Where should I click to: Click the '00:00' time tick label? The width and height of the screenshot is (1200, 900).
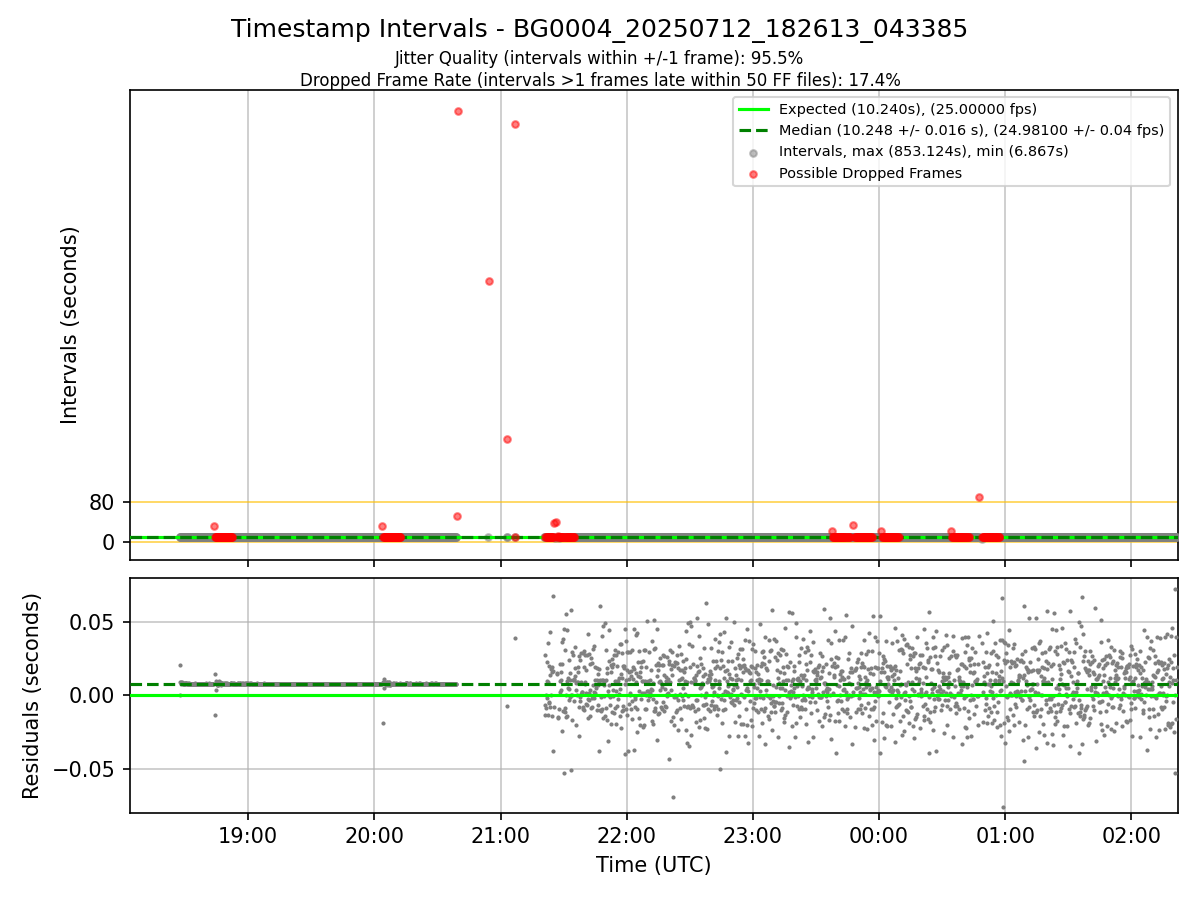click(x=879, y=835)
